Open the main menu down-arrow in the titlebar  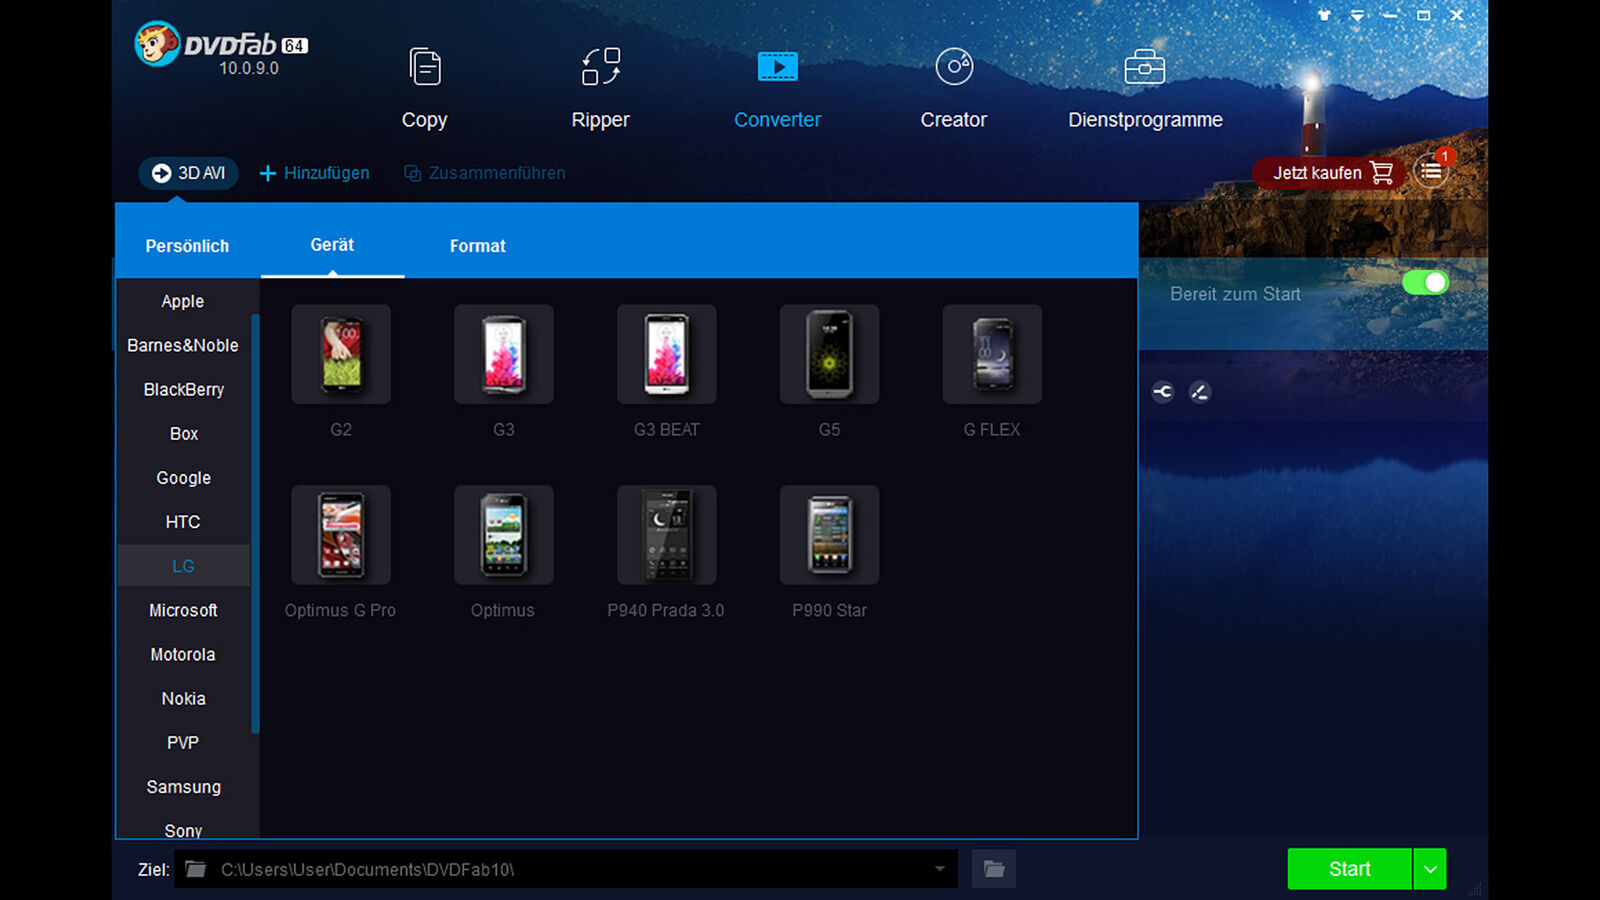[1357, 15]
